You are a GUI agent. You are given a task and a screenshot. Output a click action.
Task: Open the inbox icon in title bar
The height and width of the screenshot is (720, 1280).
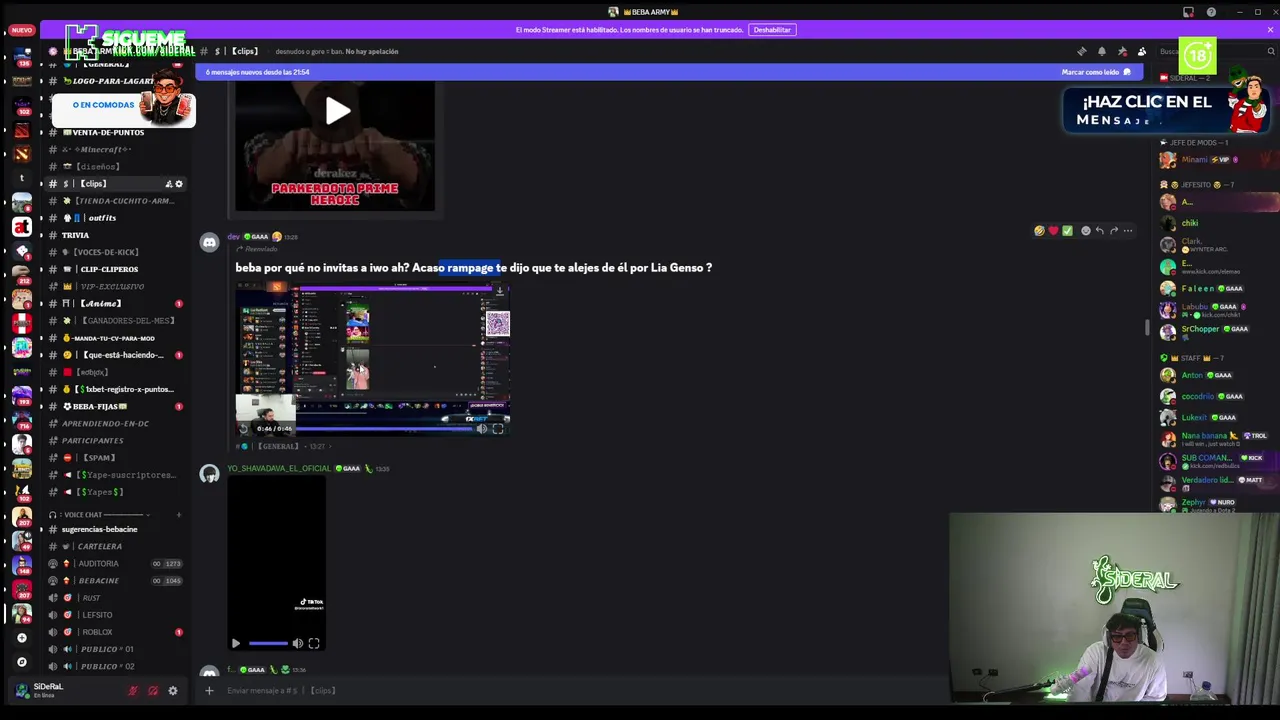[x=1188, y=12]
